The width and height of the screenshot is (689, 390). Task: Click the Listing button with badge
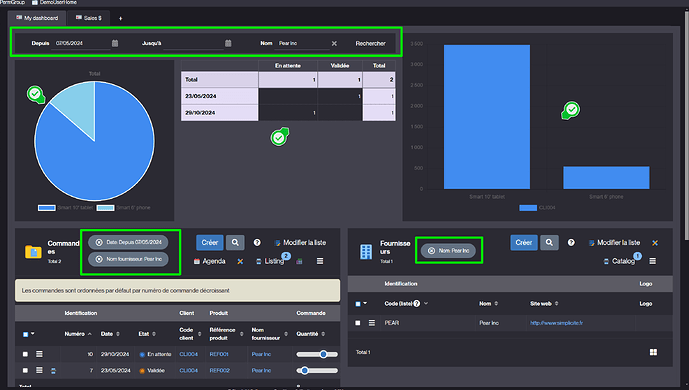270,261
